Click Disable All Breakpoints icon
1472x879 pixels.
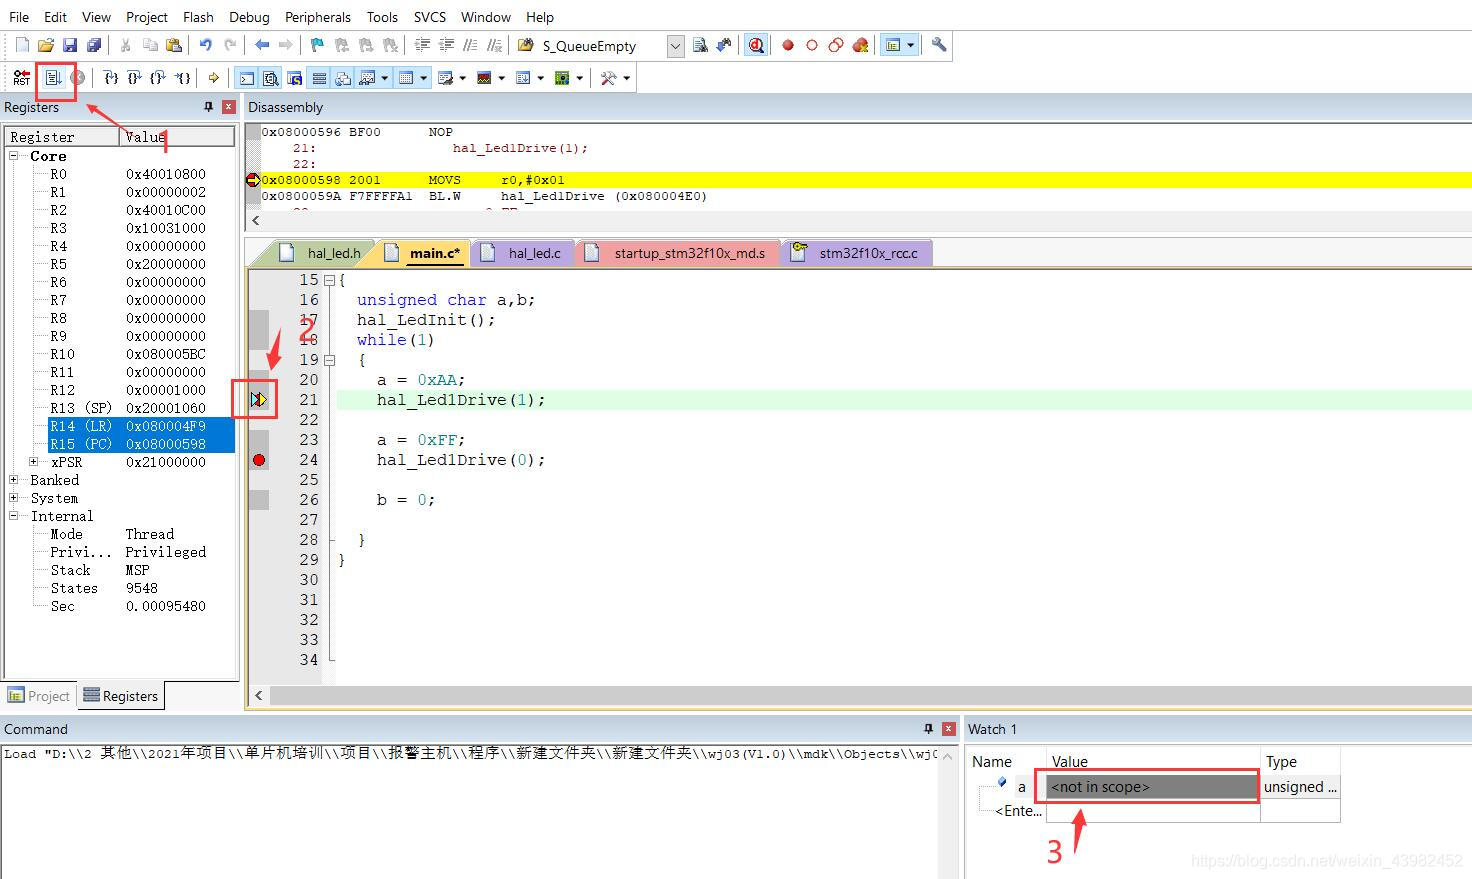click(x=836, y=45)
